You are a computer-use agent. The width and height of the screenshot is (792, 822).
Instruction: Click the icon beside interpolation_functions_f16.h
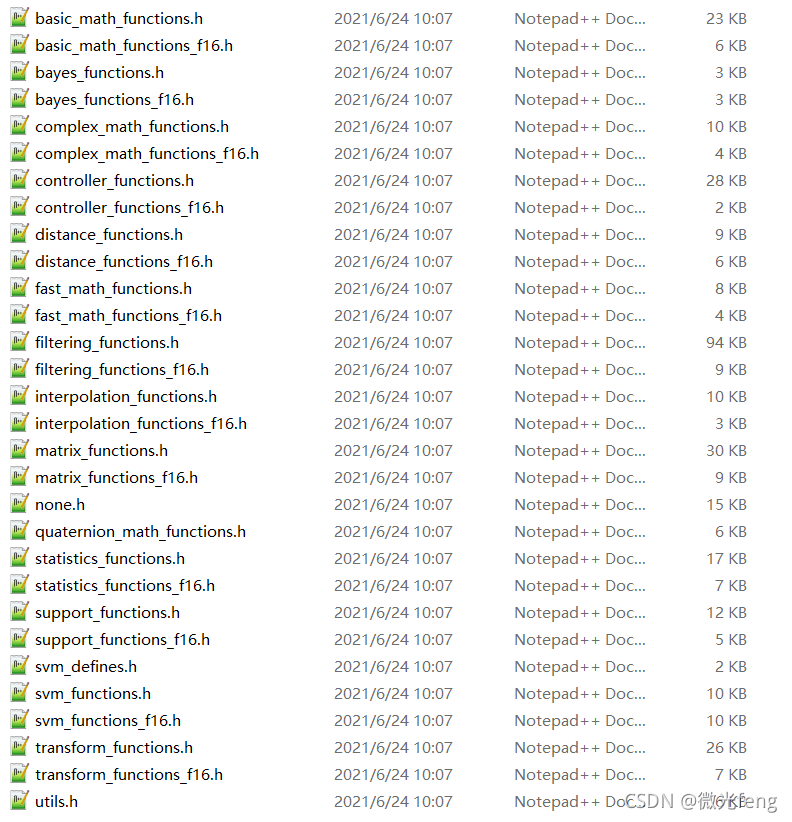pos(19,423)
